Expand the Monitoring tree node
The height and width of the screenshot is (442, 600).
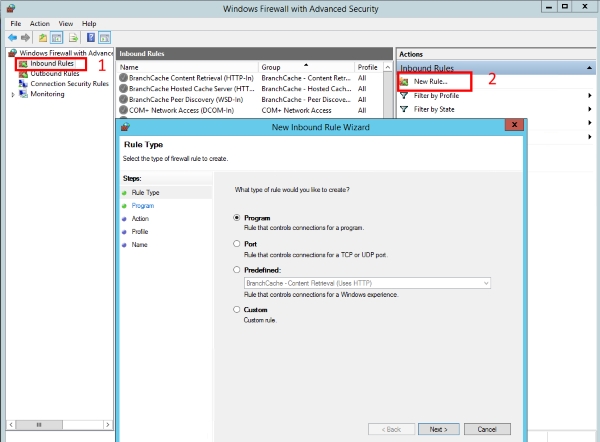(x=13, y=94)
